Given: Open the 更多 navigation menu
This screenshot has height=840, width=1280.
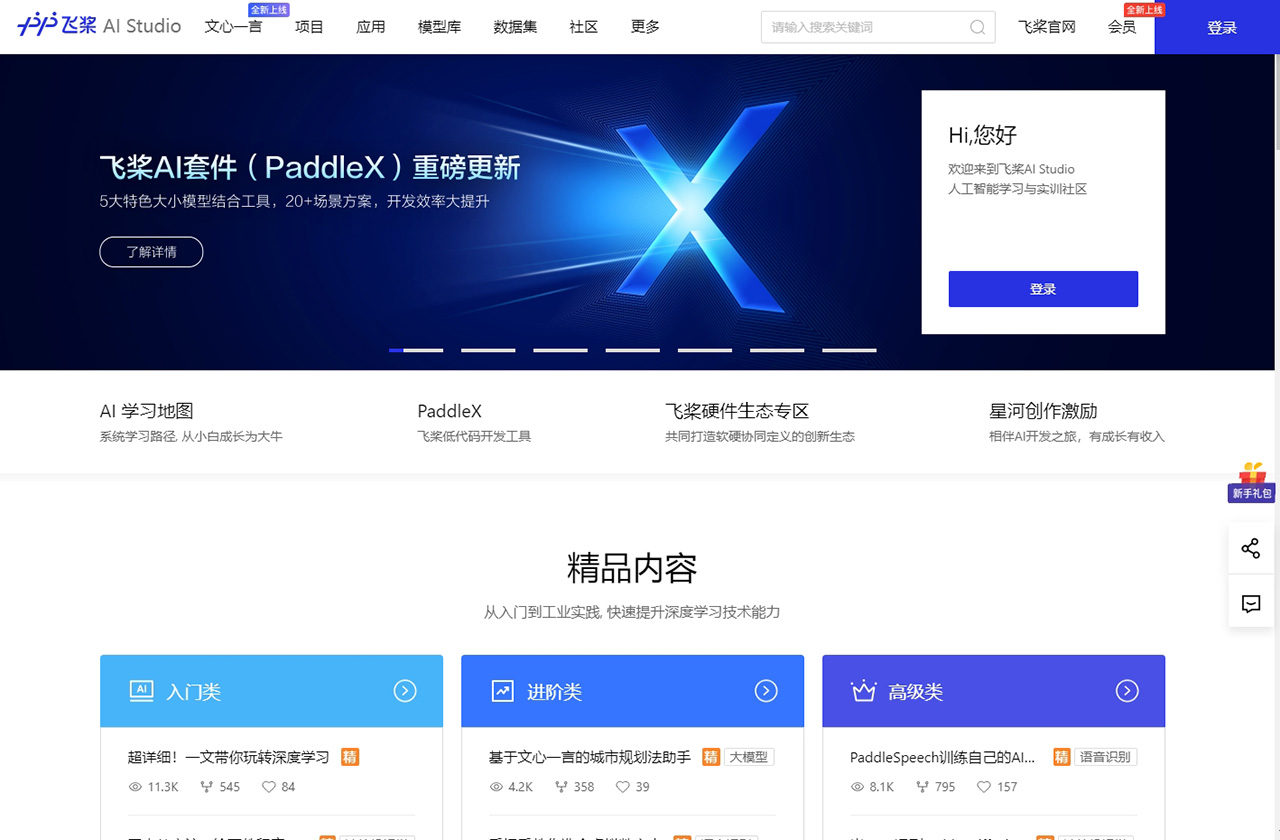Looking at the screenshot, I should pyautogui.click(x=645, y=27).
